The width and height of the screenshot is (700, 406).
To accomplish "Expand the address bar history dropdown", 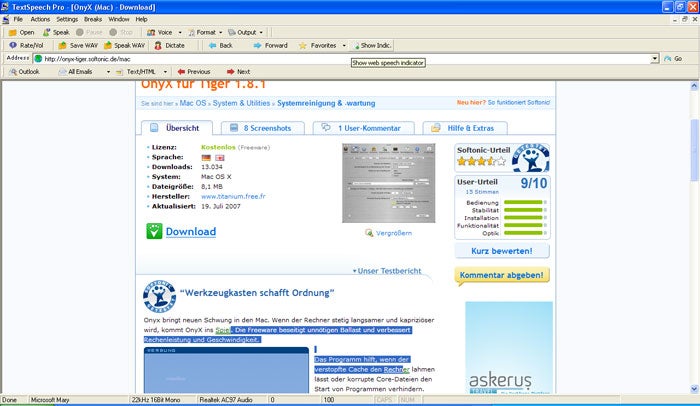I will tap(654, 59).
